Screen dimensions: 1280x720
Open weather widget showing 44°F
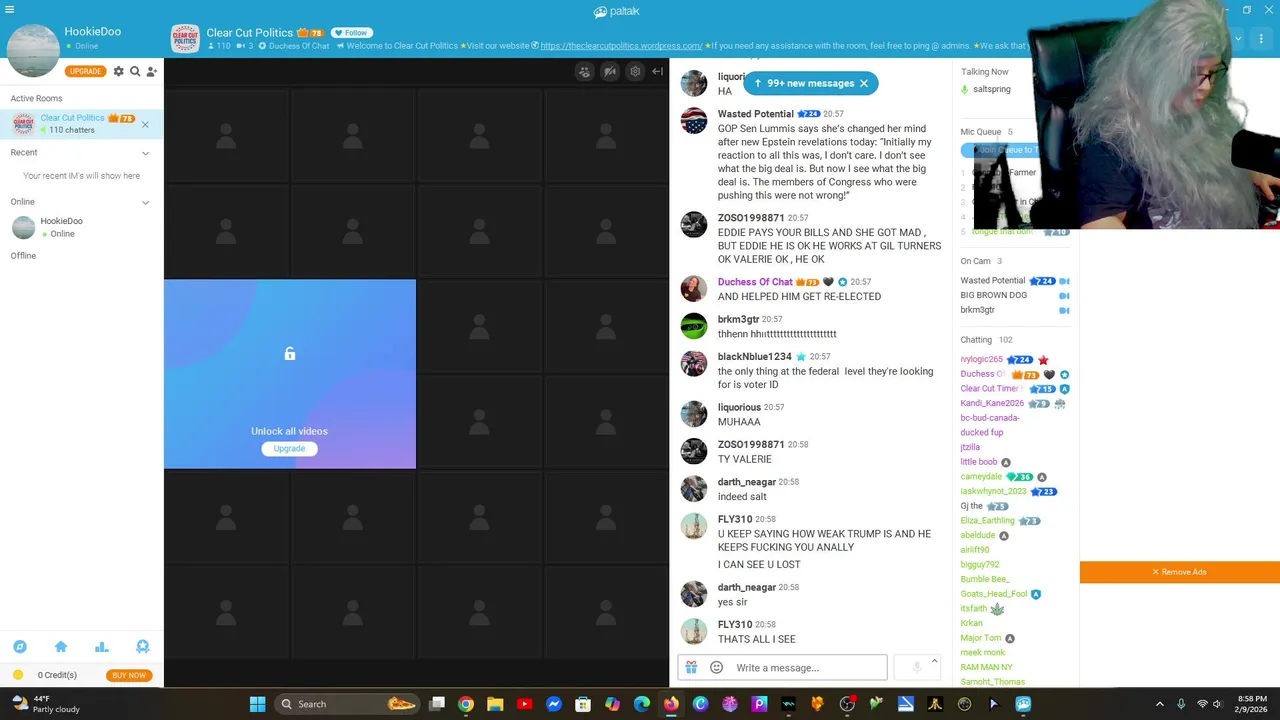pos(45,704)
